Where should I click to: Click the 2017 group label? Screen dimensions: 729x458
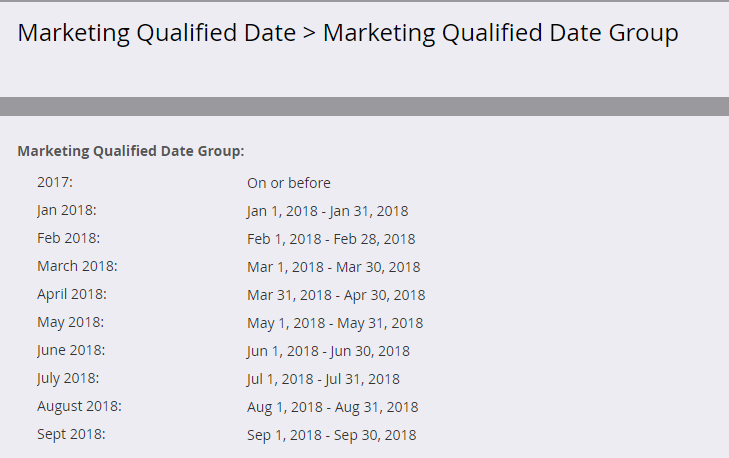(x=55, y=182)
